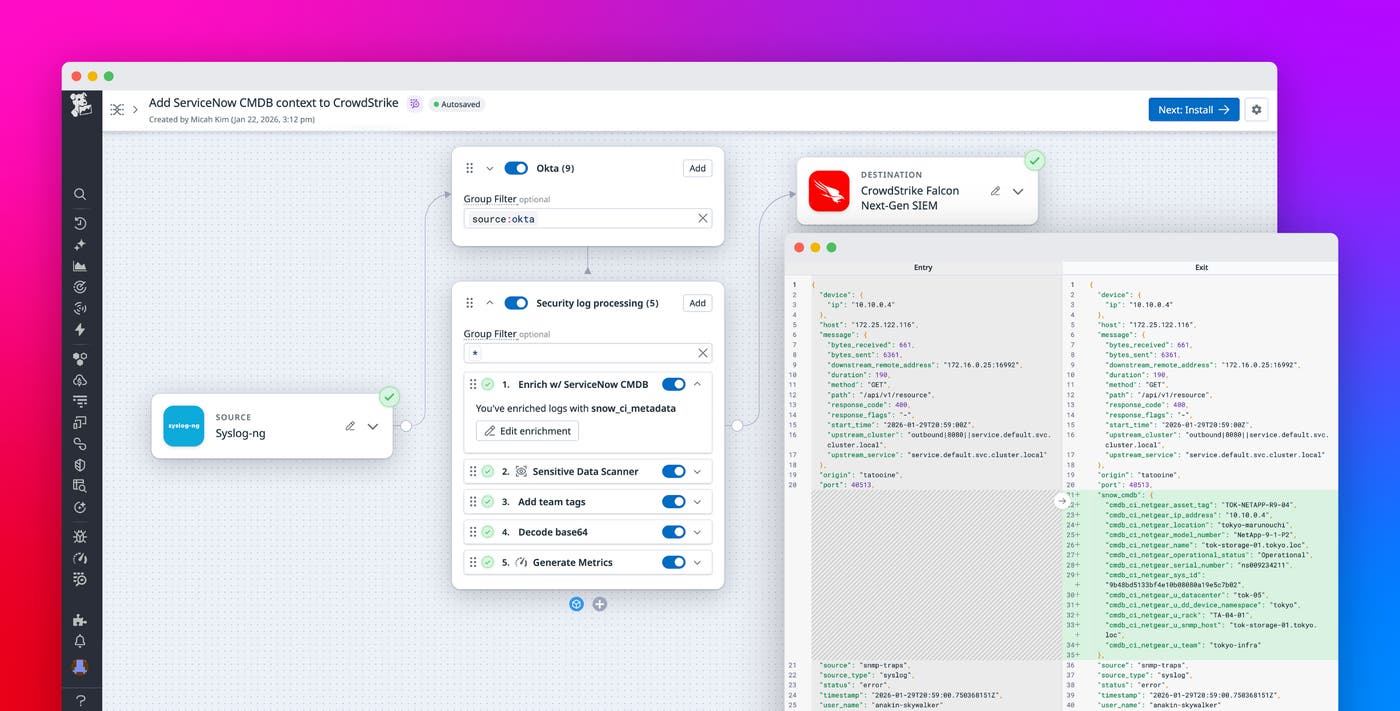Collapse the Enrich w/ ServiceNow CMDB processor
Screen dimensions: 1400x711
(x=699, y=383)
